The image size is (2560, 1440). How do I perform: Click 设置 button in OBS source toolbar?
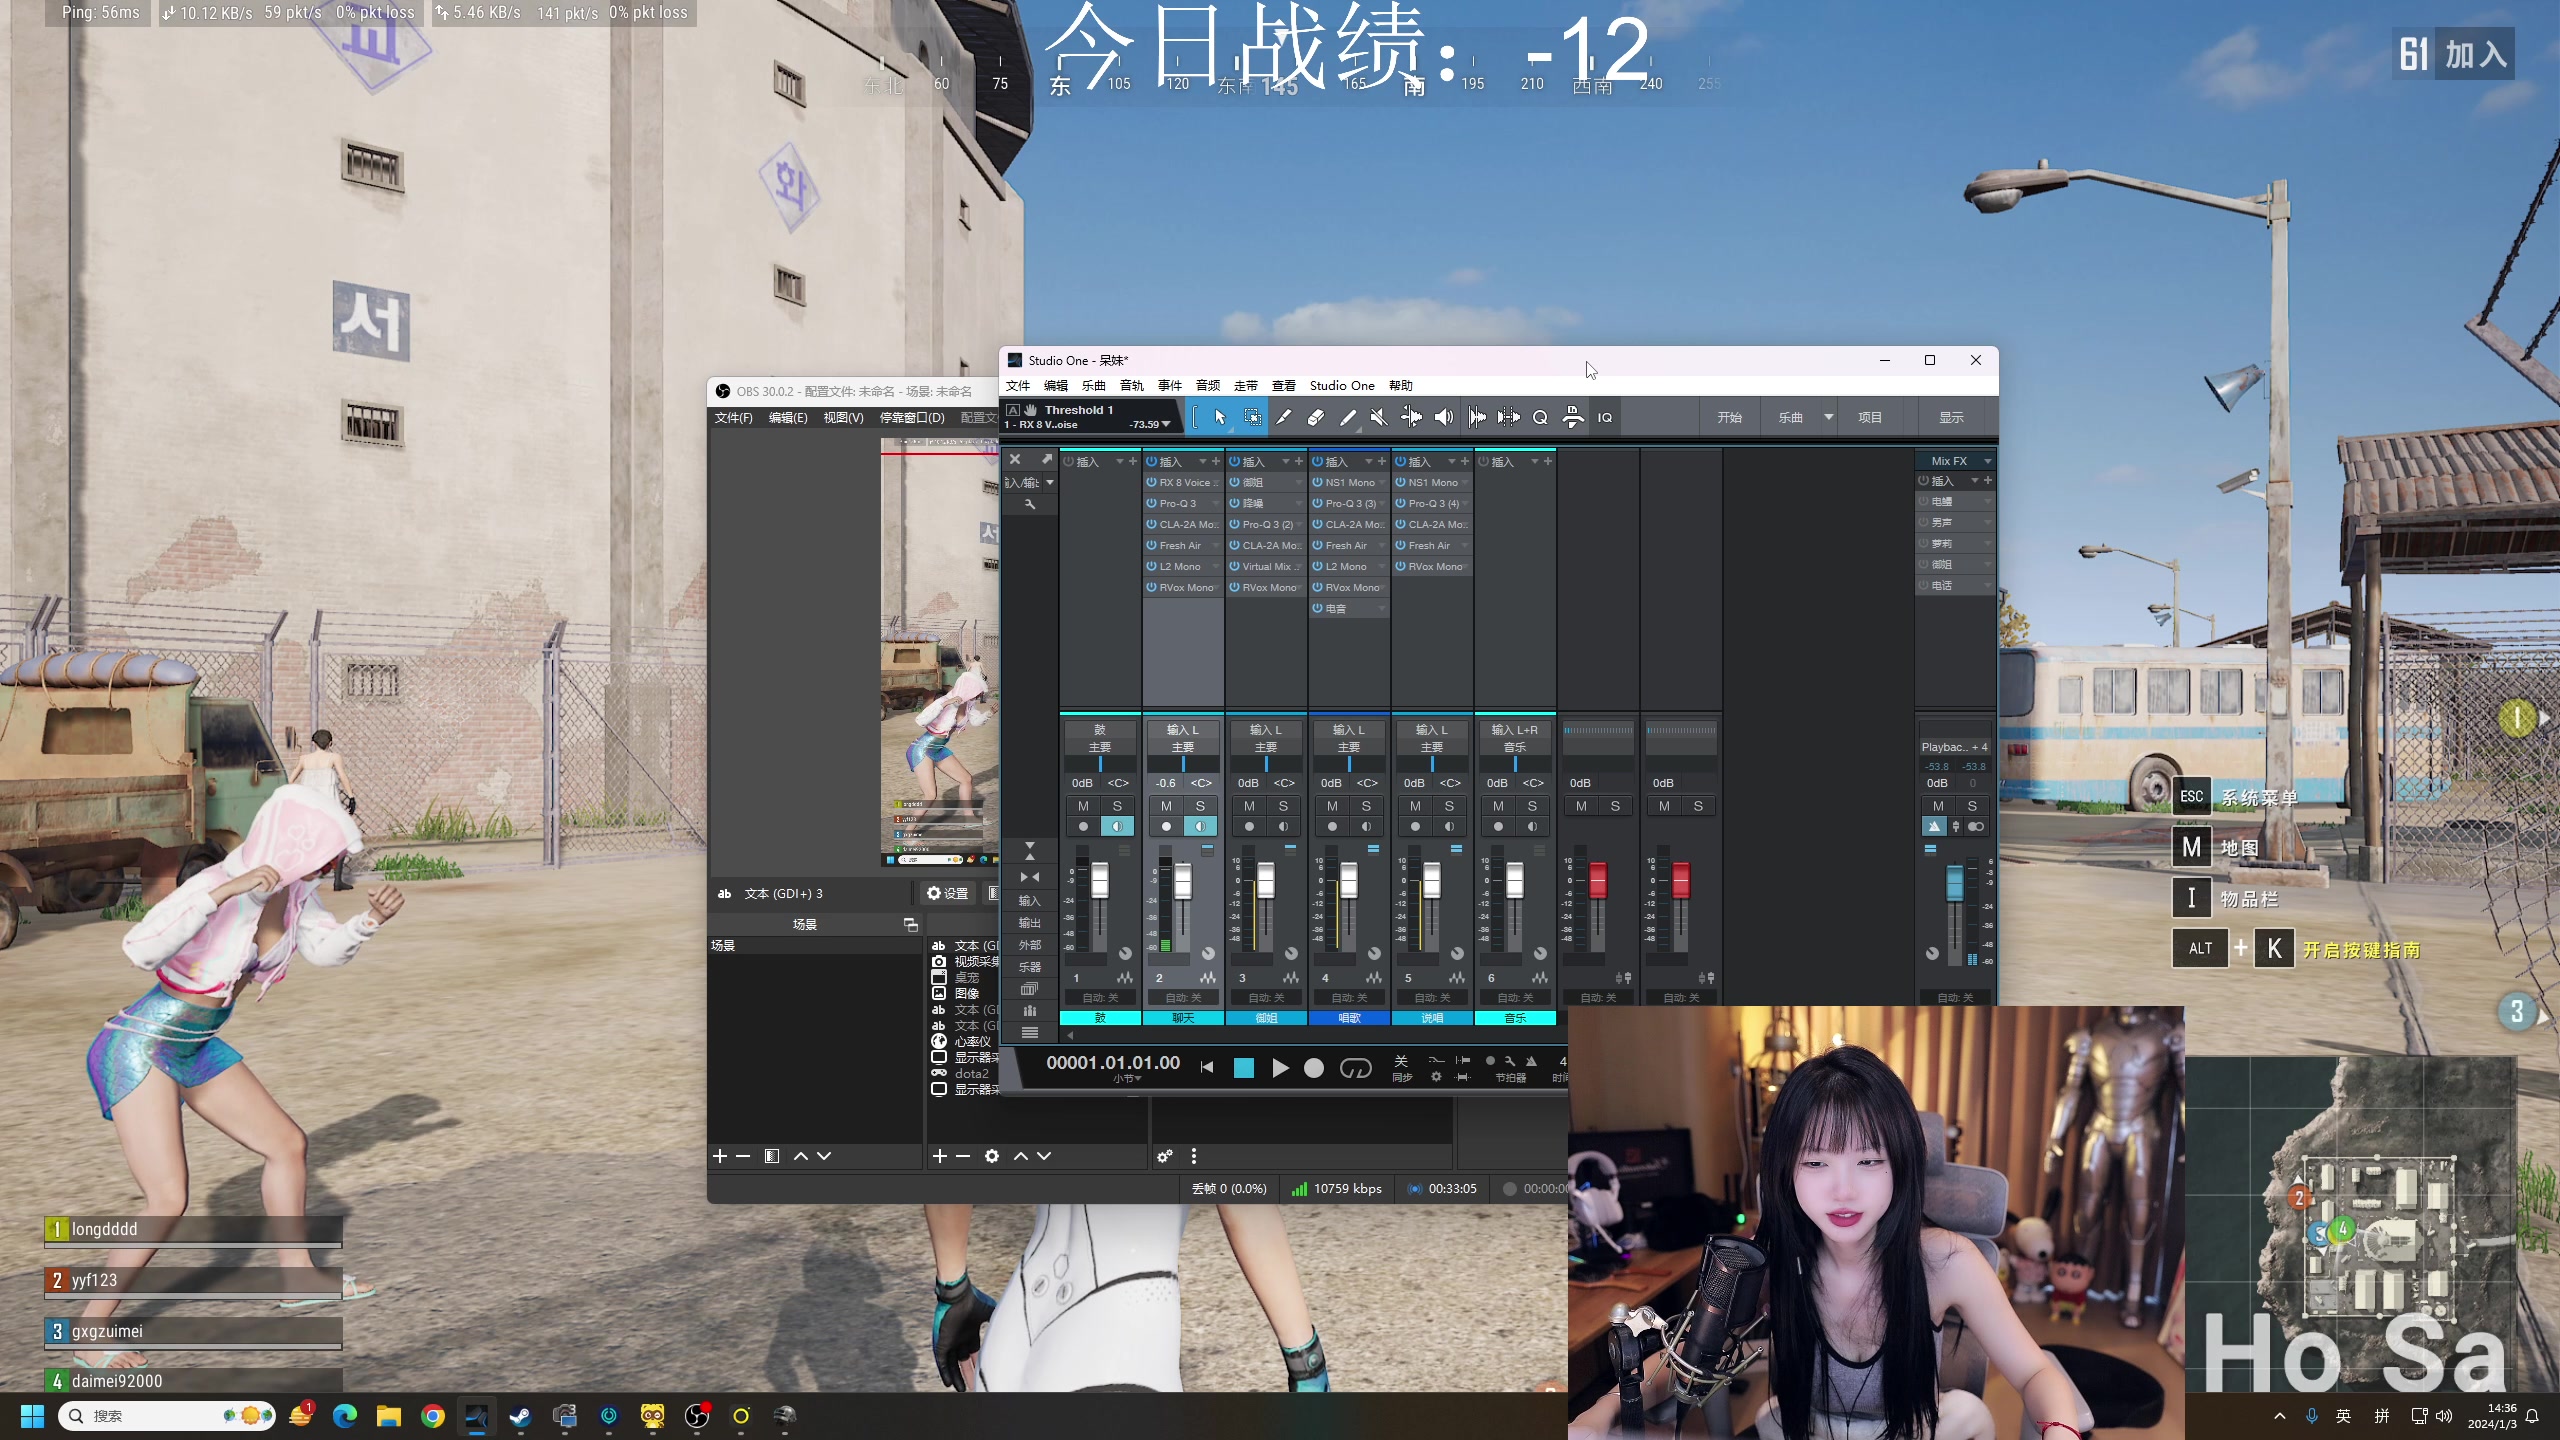(x=947, y=894)
